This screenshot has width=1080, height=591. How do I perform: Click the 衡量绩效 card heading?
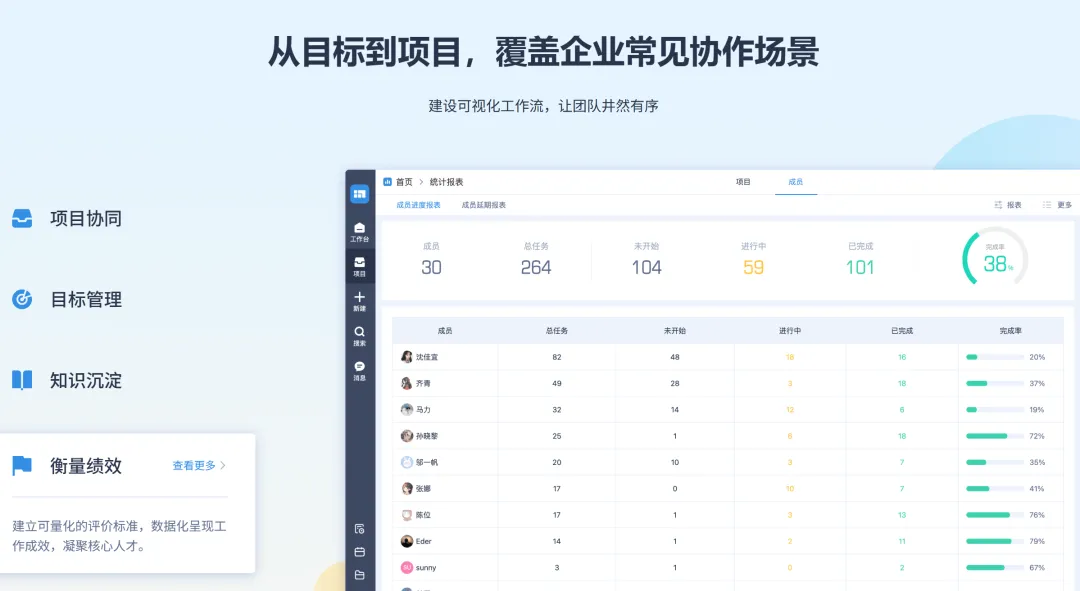86,466
